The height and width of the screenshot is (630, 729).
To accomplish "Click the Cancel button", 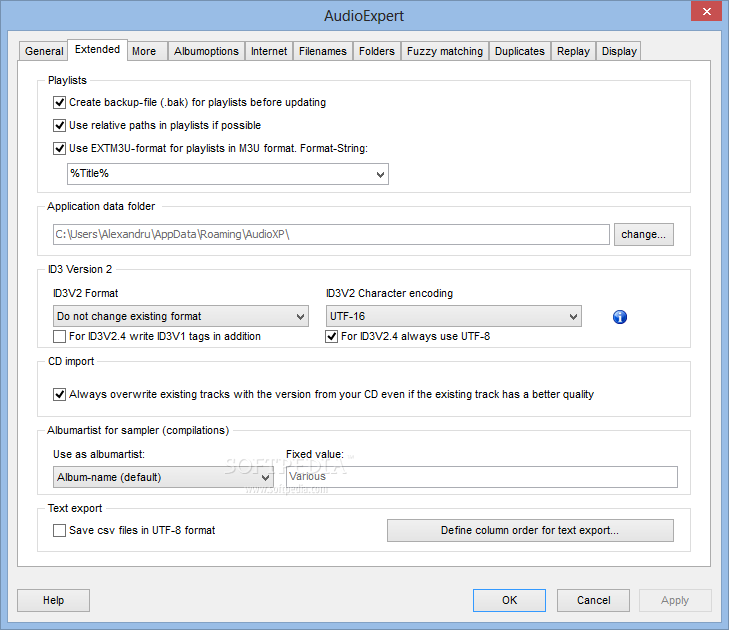I will [593, 600].
